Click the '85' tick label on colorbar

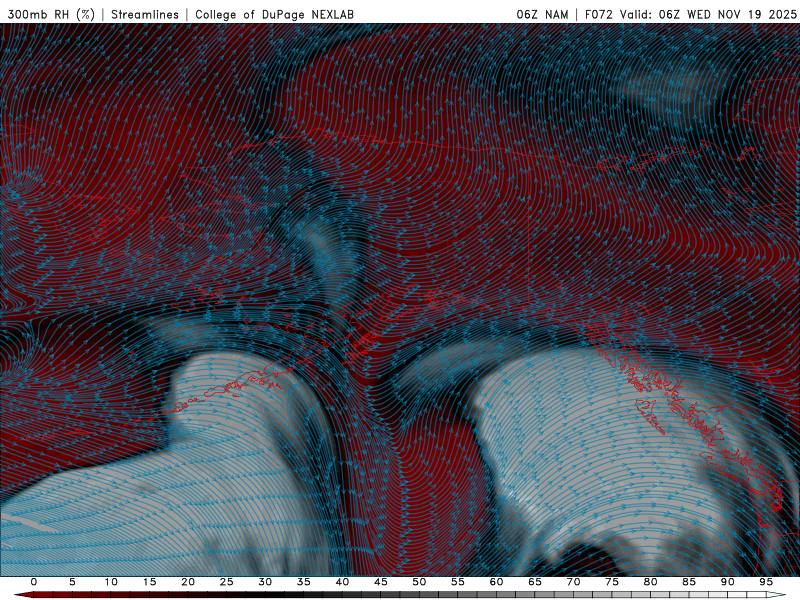[x=689, y=582]
